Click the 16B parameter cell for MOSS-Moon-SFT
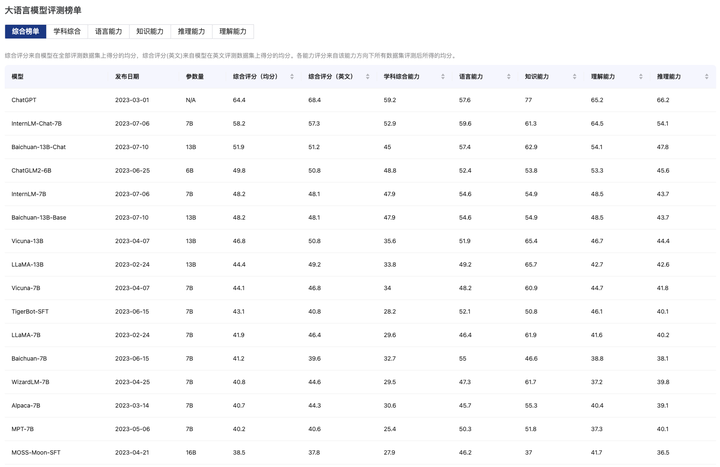720x467 pixels. point(191,452)
